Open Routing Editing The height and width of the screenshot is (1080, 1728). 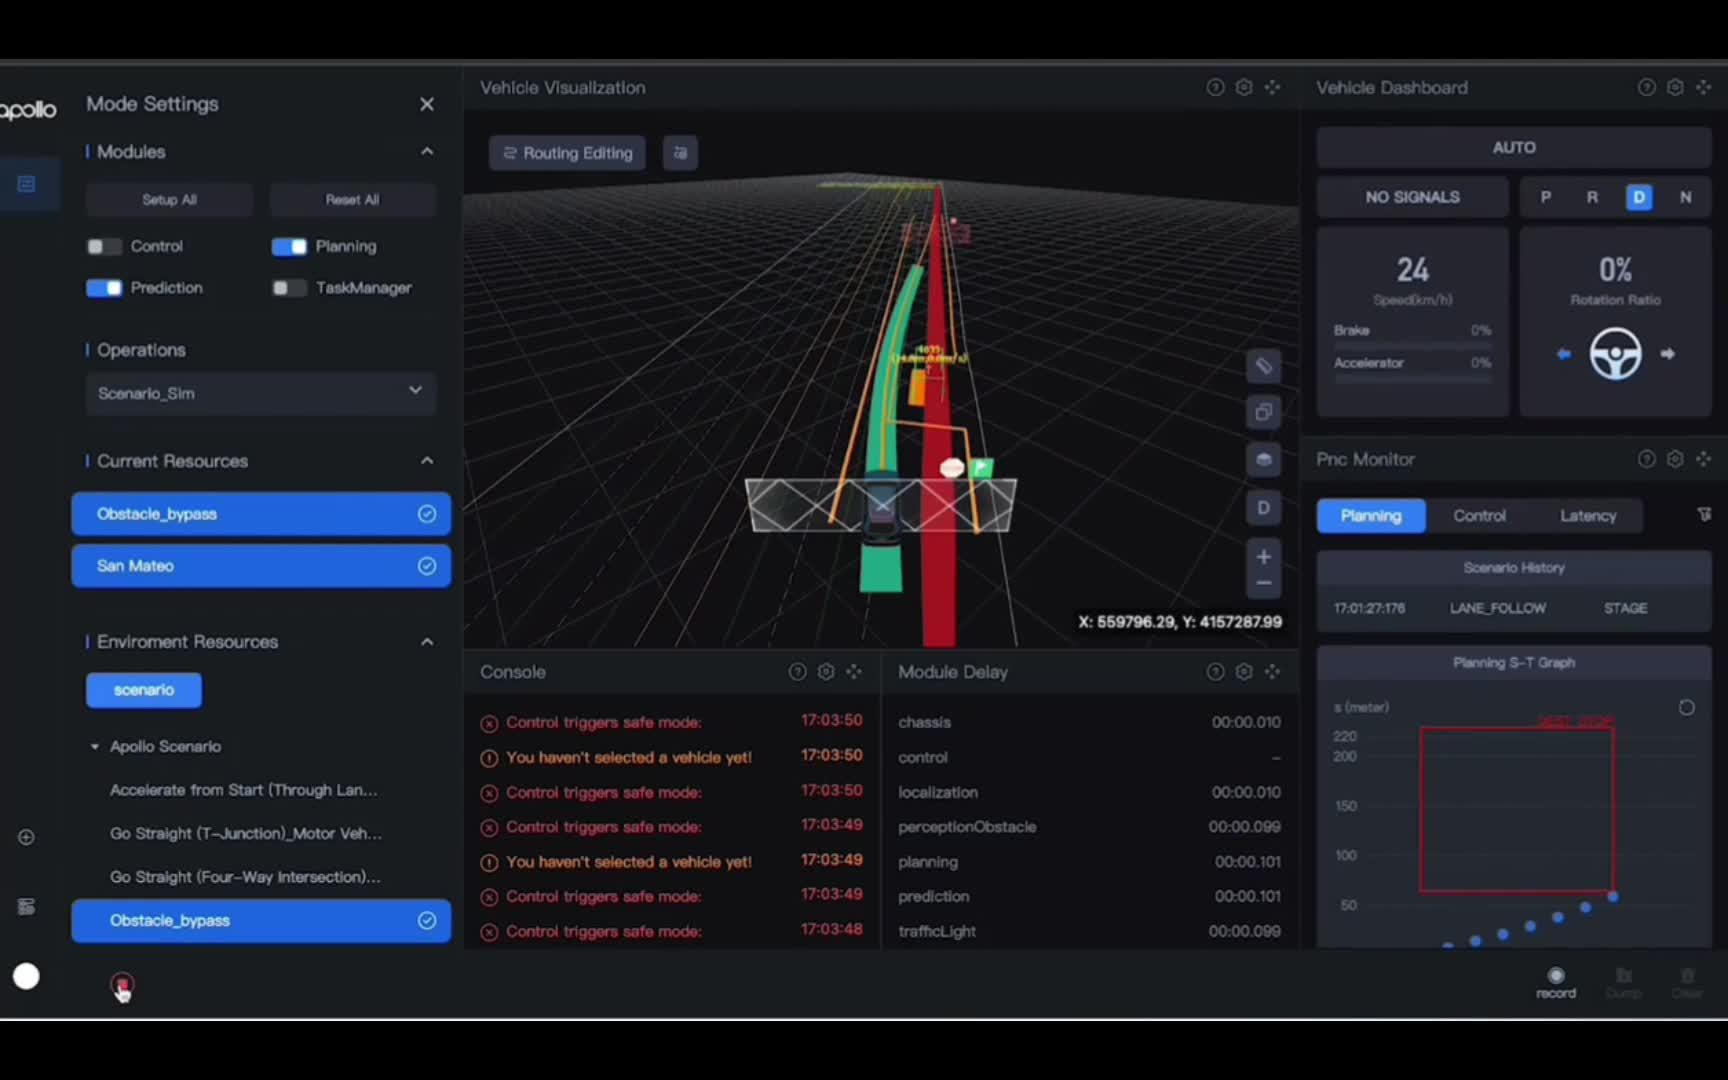567,153
